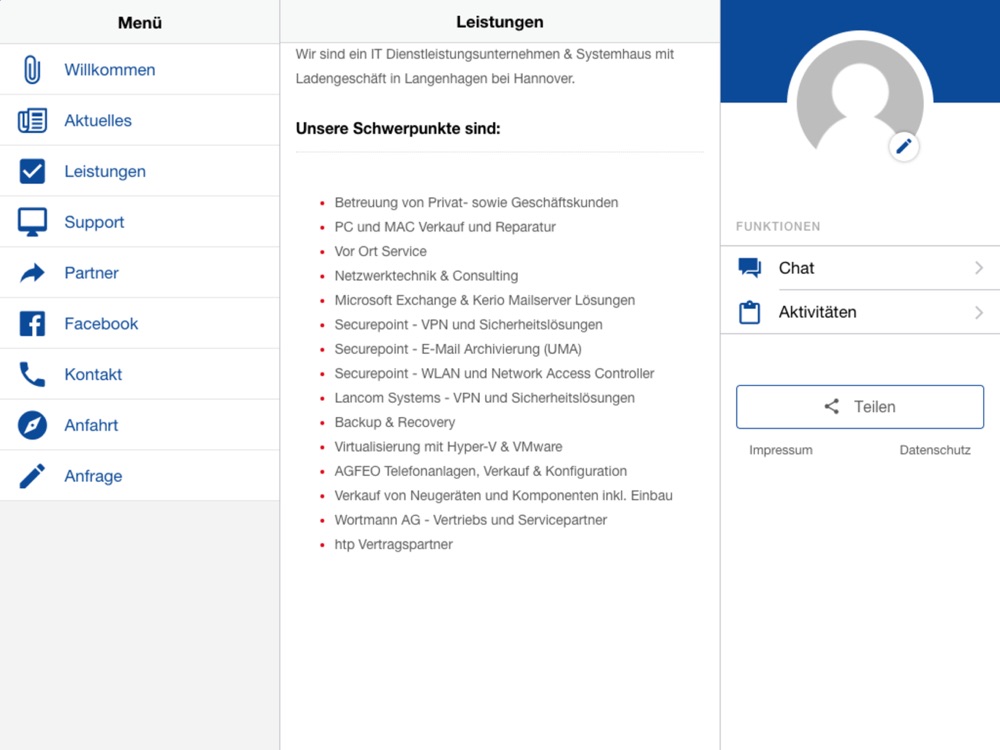Open the Willkommen menu entry
The image size is (1000, 750).
pyautogui.click(x=140, y=70)
